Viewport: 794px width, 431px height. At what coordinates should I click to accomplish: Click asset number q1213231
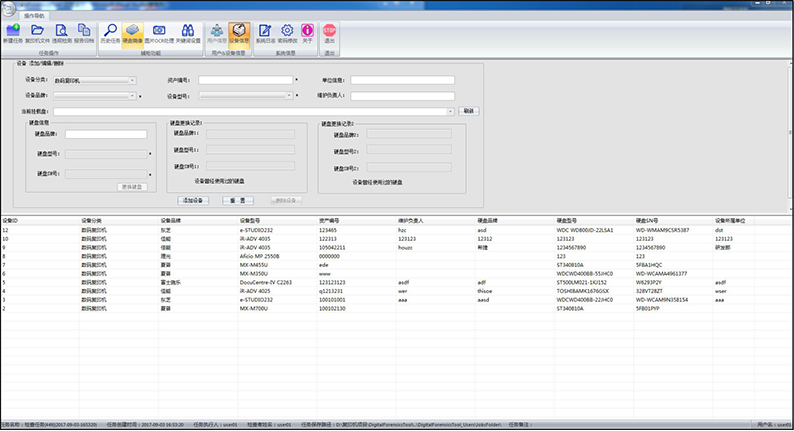tap(331, 291)
